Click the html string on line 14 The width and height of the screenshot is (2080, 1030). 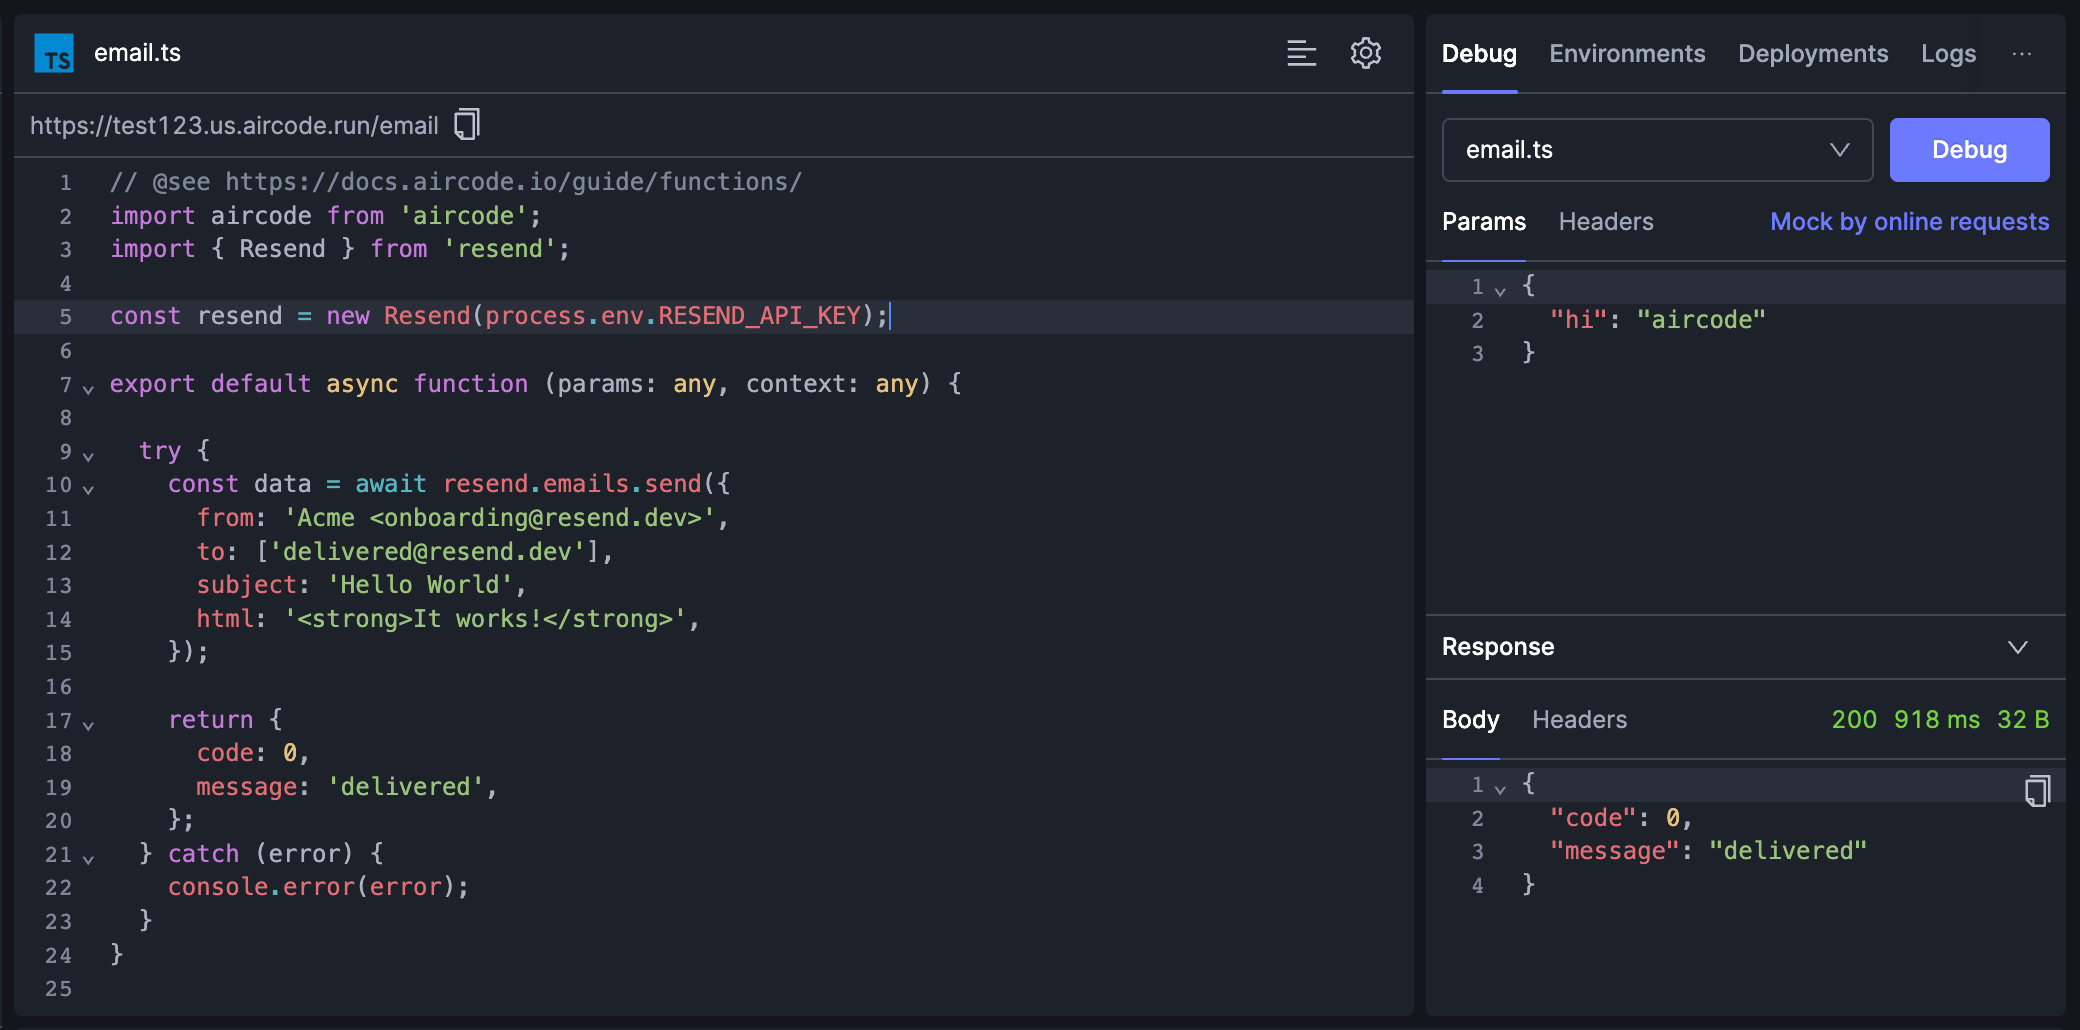(x=485, y=619)
